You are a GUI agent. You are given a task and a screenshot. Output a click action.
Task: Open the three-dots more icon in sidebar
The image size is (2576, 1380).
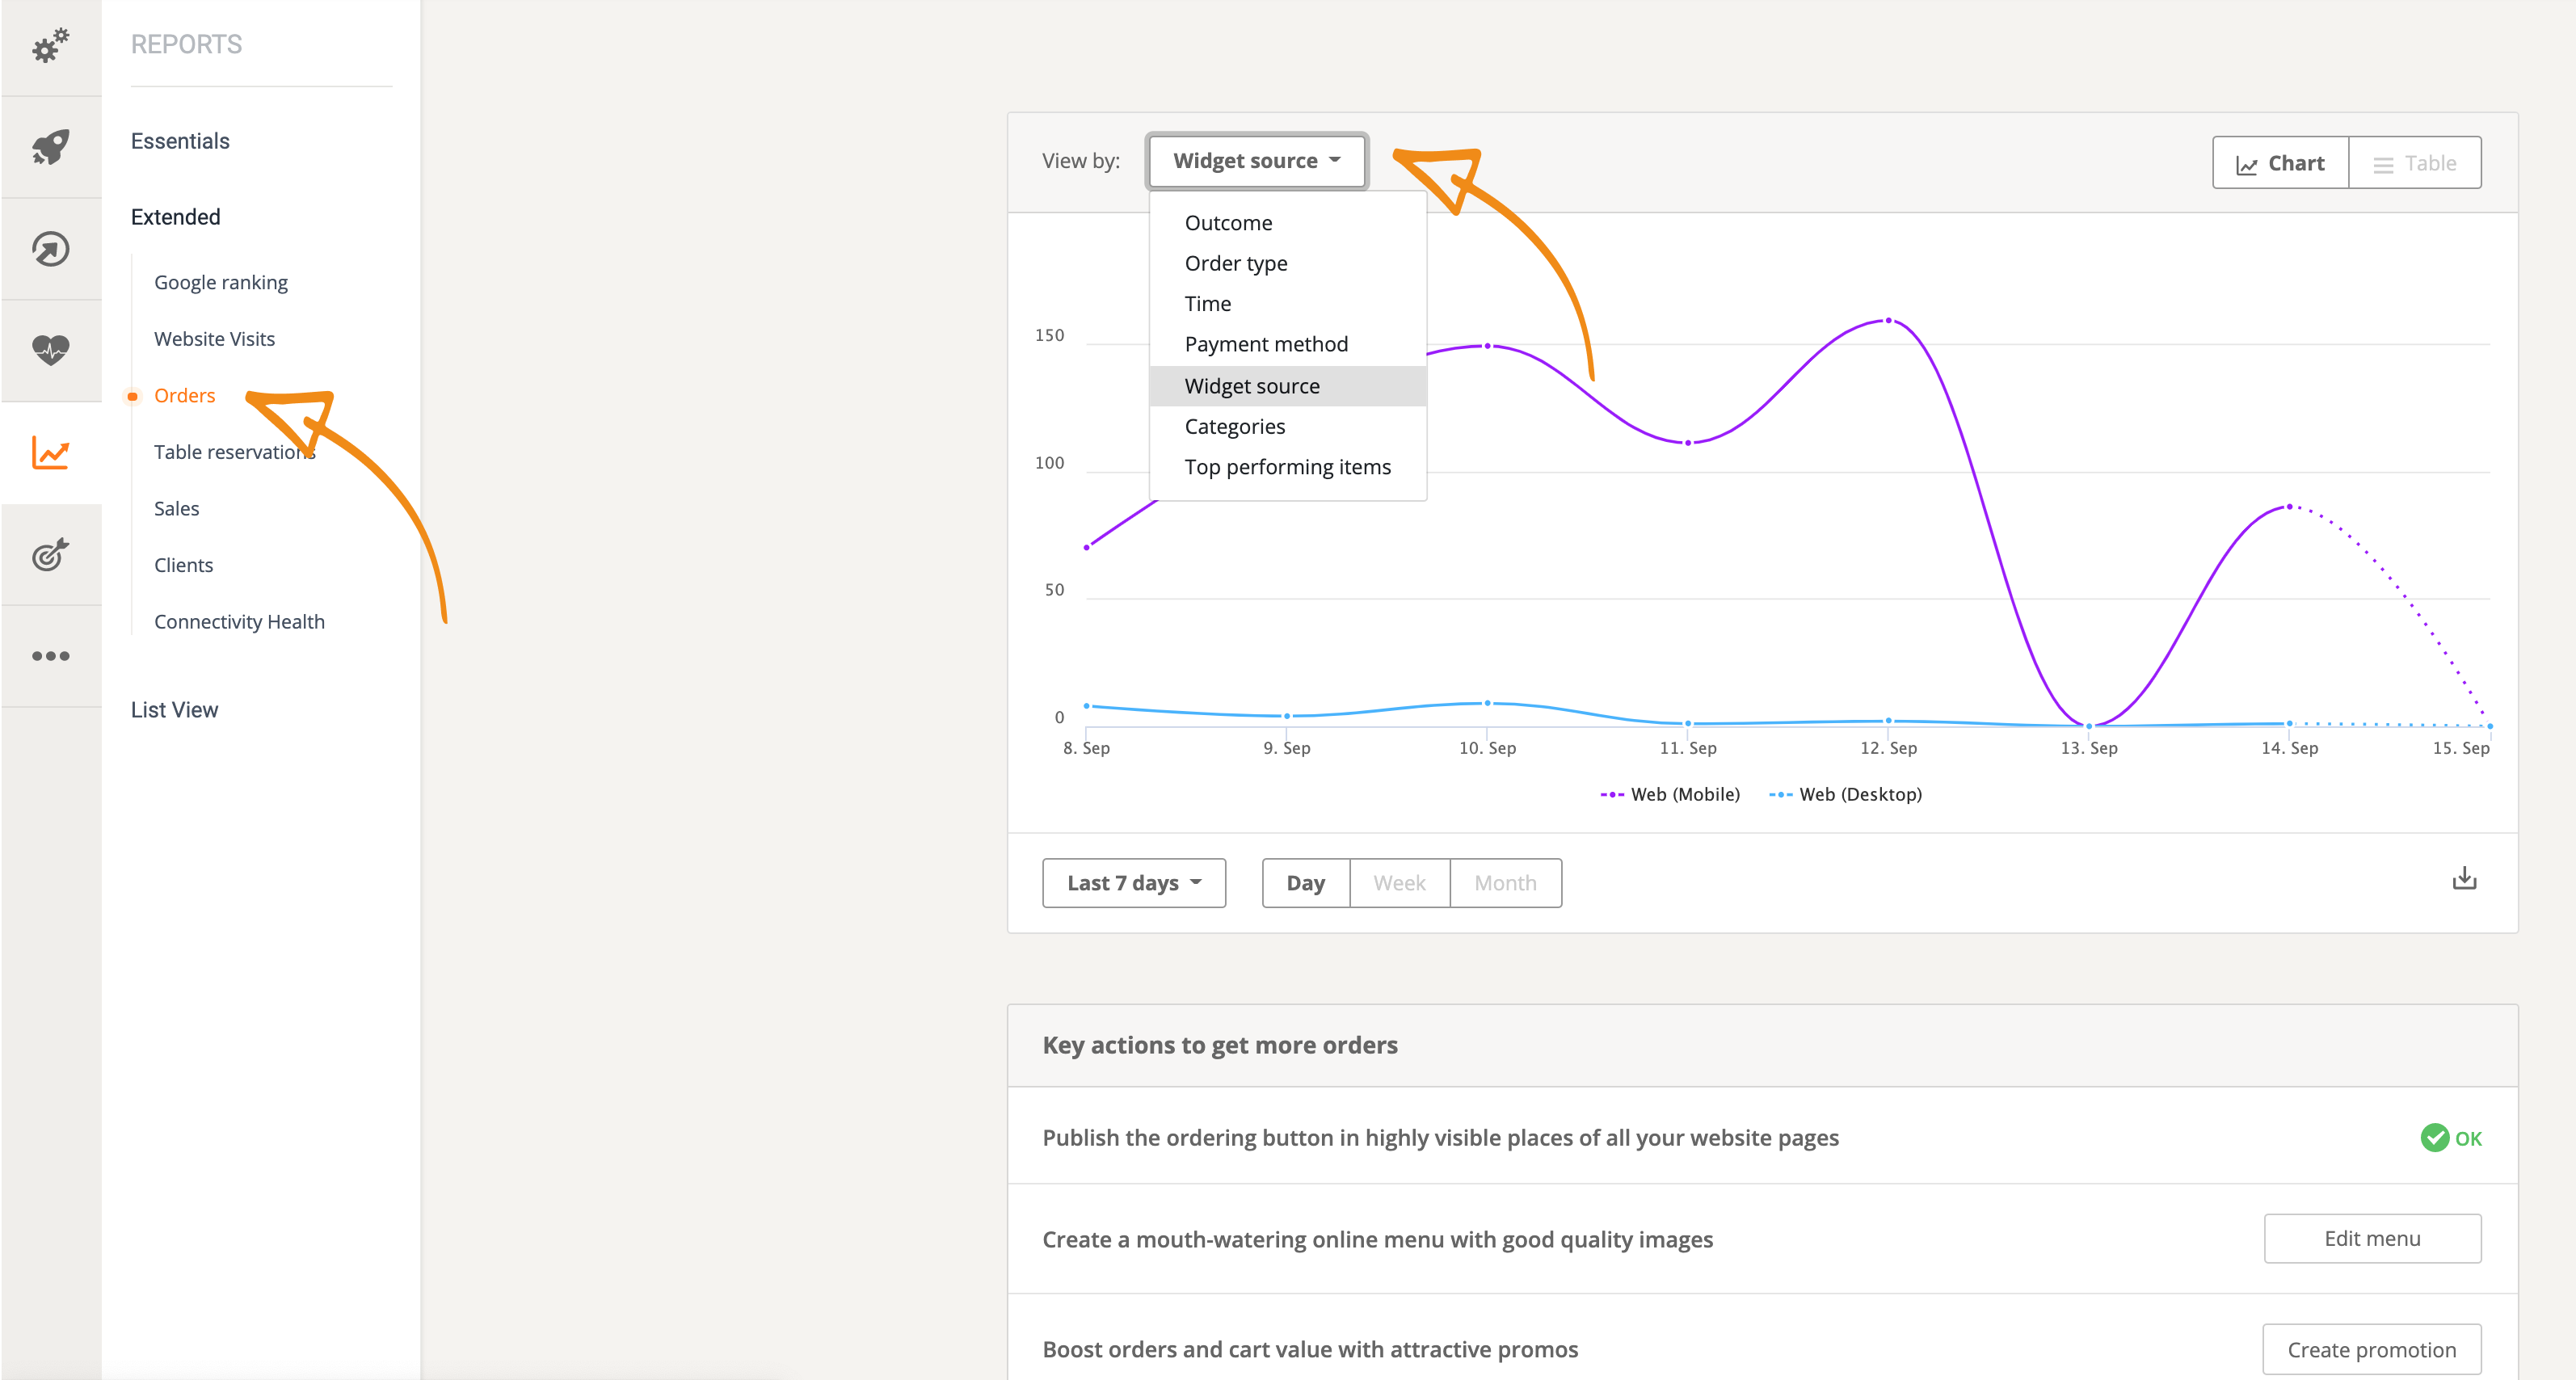(x=50, y=656)
